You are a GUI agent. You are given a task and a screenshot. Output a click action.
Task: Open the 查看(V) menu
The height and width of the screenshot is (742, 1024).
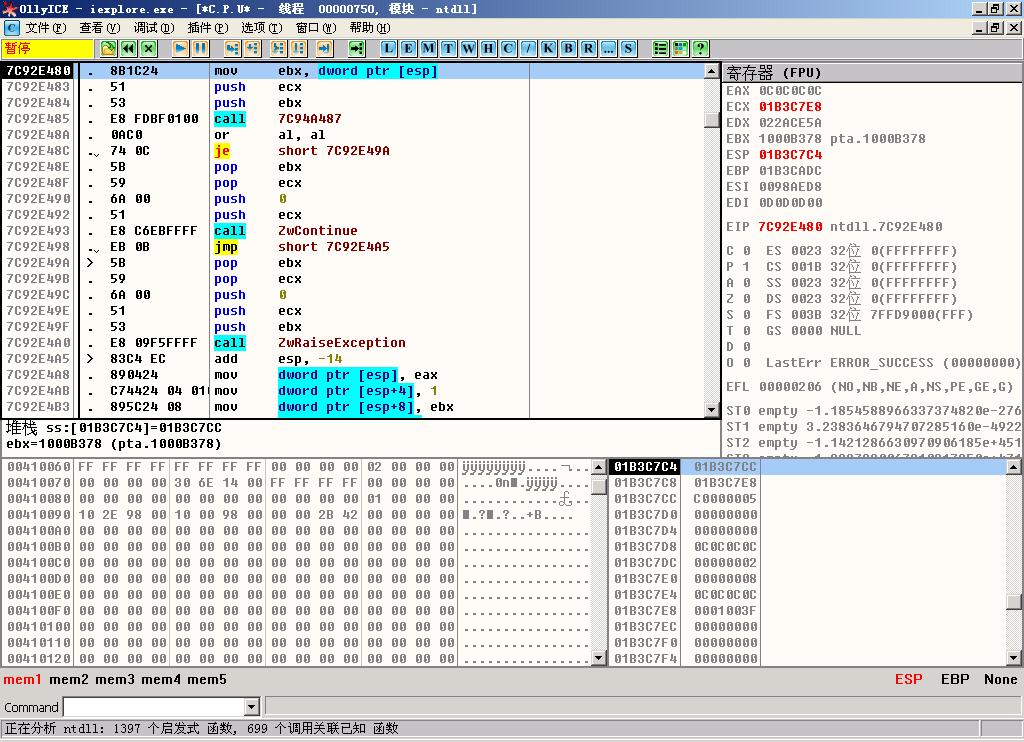point(100,27)
